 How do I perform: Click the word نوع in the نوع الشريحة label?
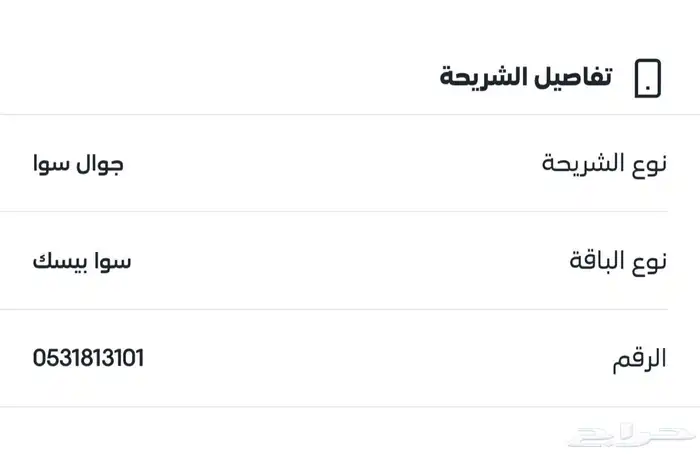click(x=649, y=163)
